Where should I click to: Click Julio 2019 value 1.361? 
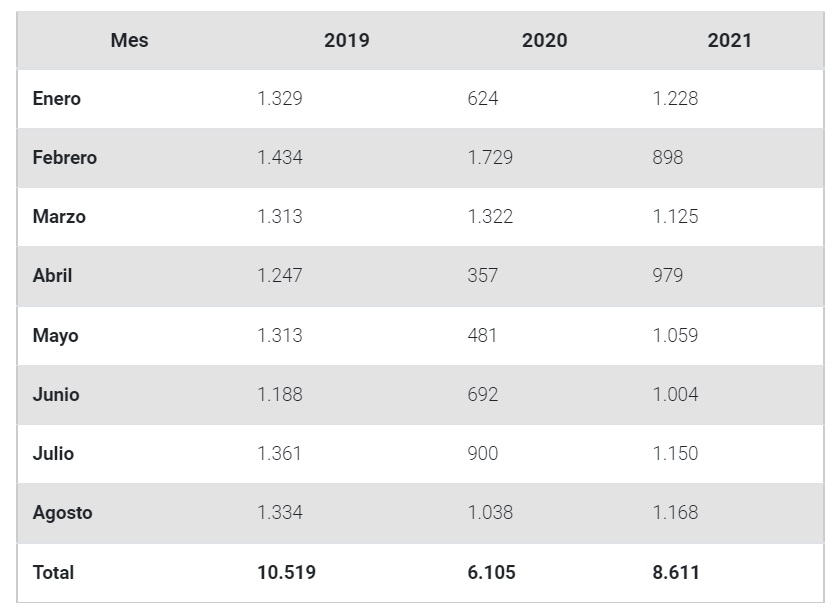pyautogui.click(x=279, y=453)
